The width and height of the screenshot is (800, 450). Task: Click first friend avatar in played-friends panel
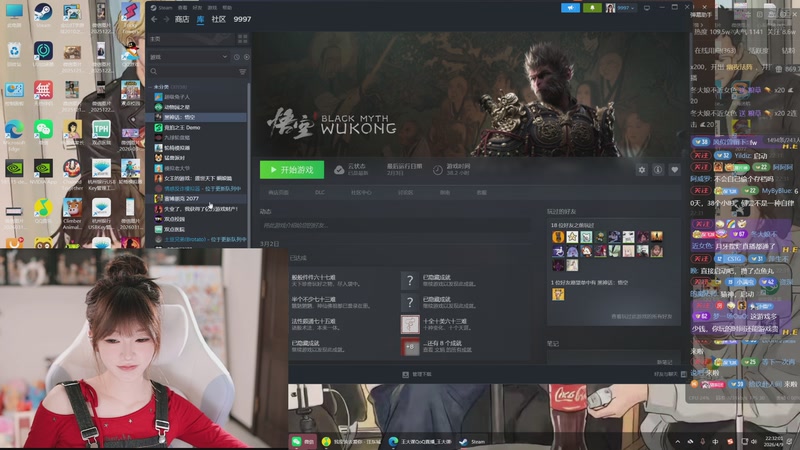tap(558, 237)
